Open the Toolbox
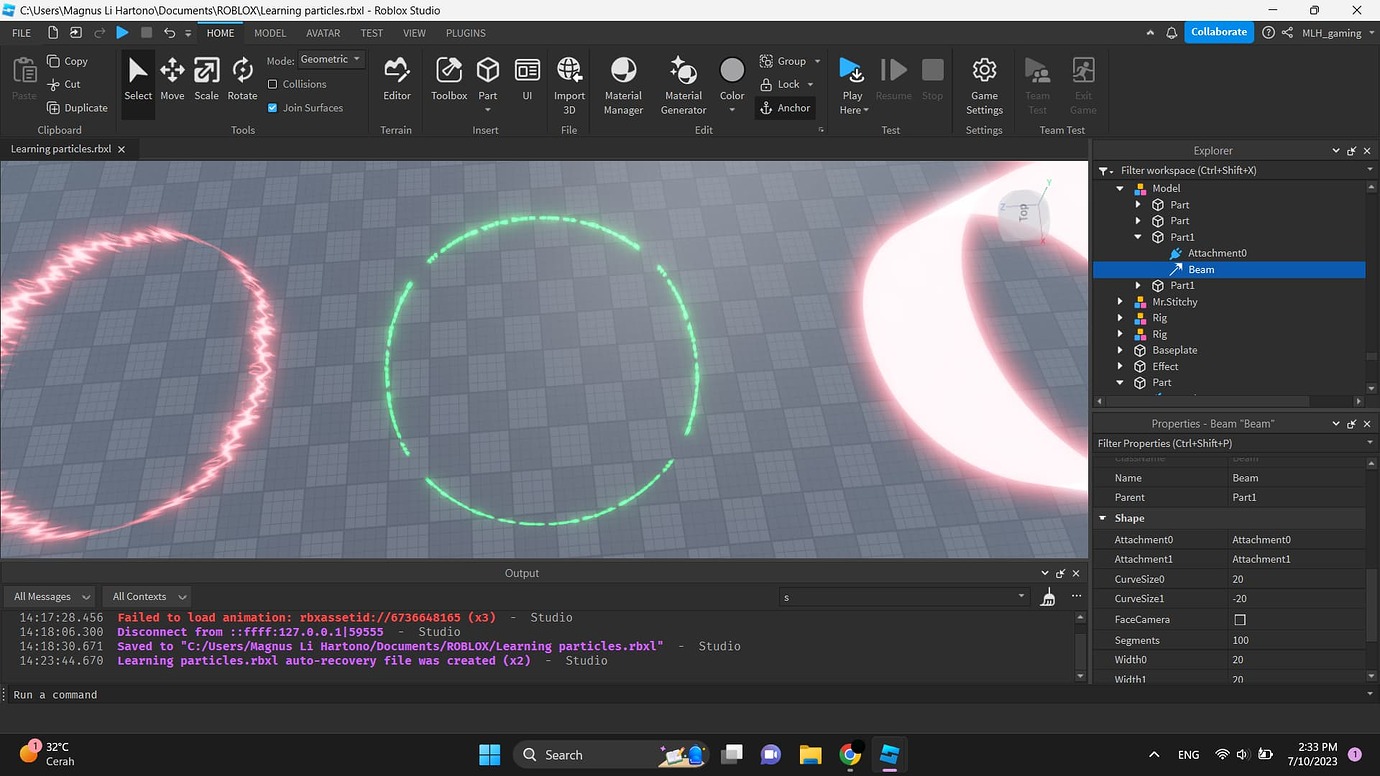Viewport: 1380px width, 776px height. [x=448, y=78]
